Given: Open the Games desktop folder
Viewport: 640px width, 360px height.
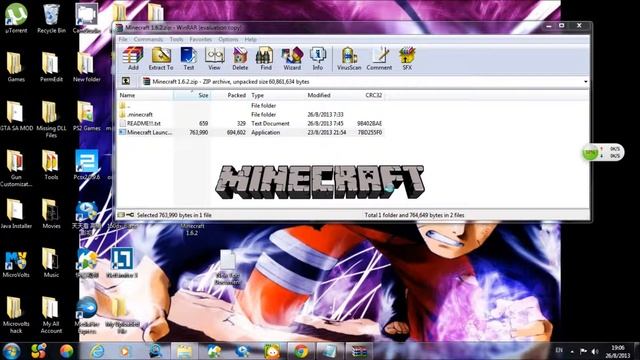Looking at the screenshot, I should (16, 67).
